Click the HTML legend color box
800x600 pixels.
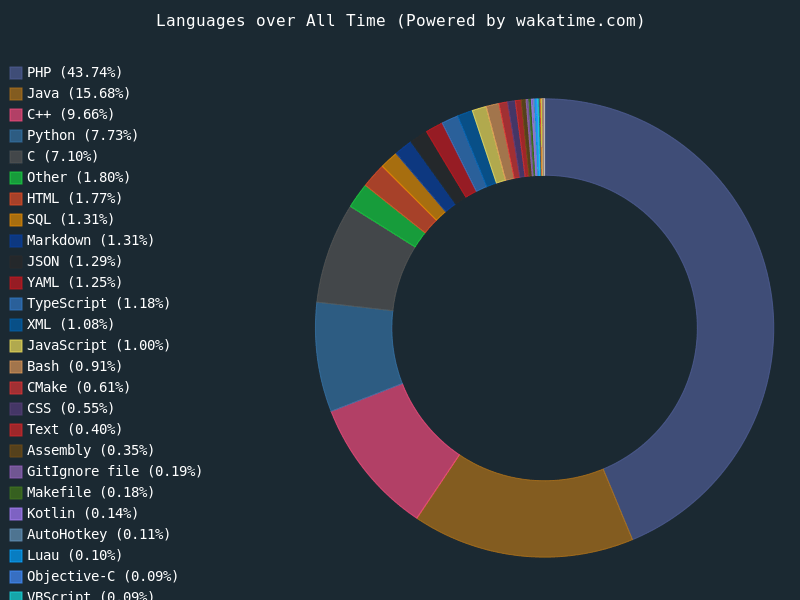[x=16, y=199]
